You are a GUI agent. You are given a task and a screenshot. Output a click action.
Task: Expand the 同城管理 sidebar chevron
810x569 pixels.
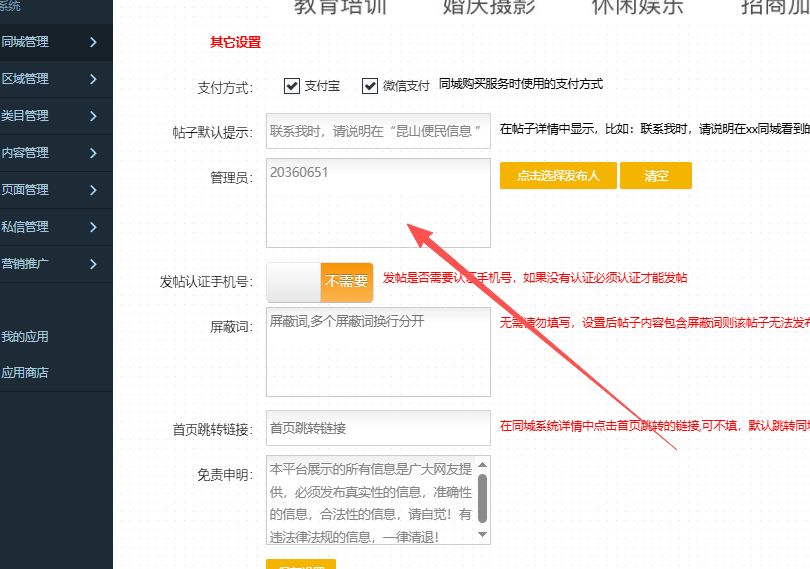[93, 42]
